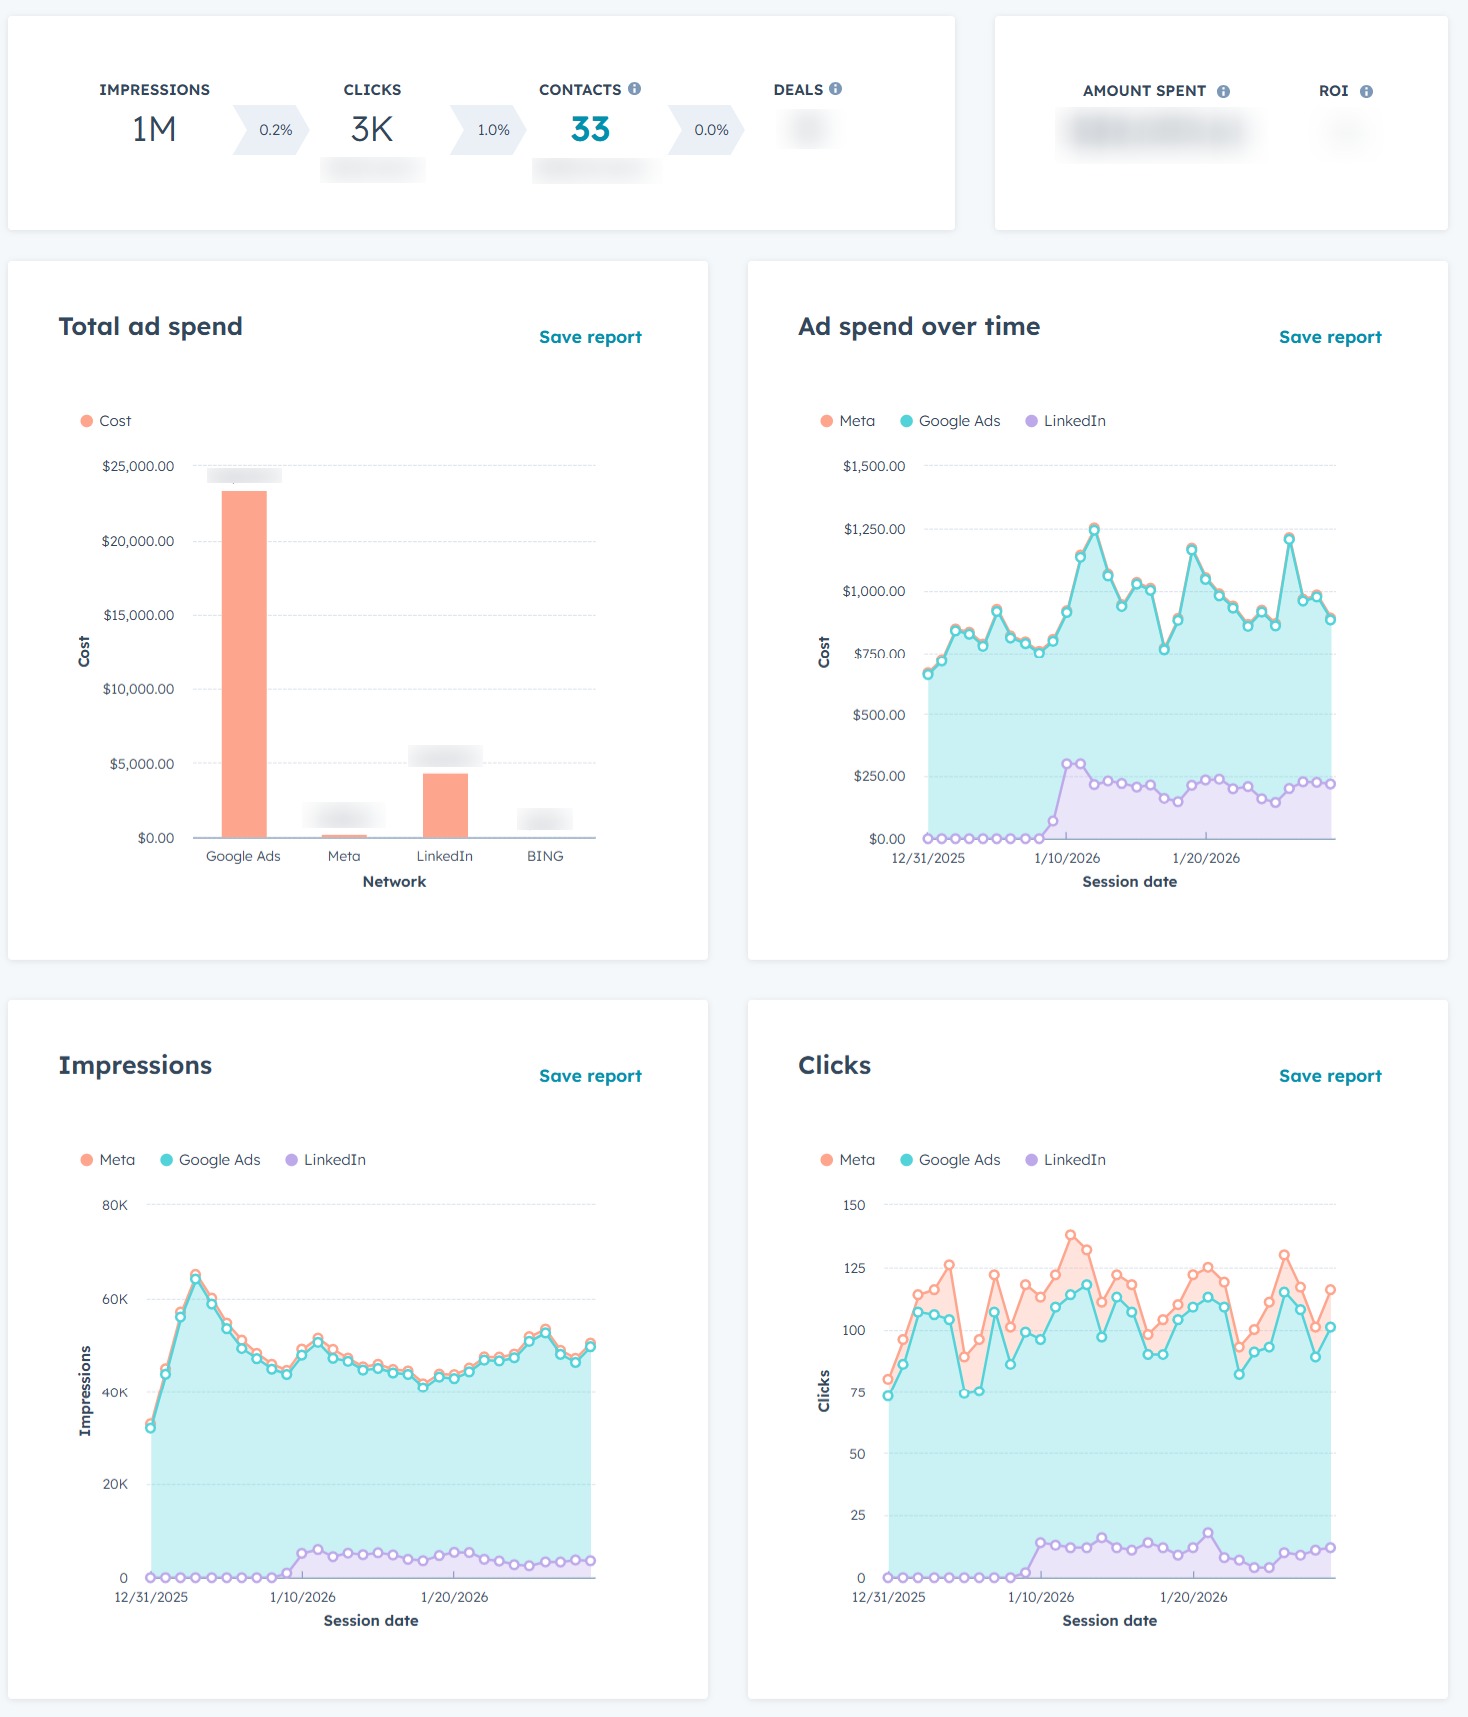Image resolution: width=1468 pixels, height=1717 pixels.
Task: Toggle Google Ads legend in Clicks chart
Action: click(950, 1160)
